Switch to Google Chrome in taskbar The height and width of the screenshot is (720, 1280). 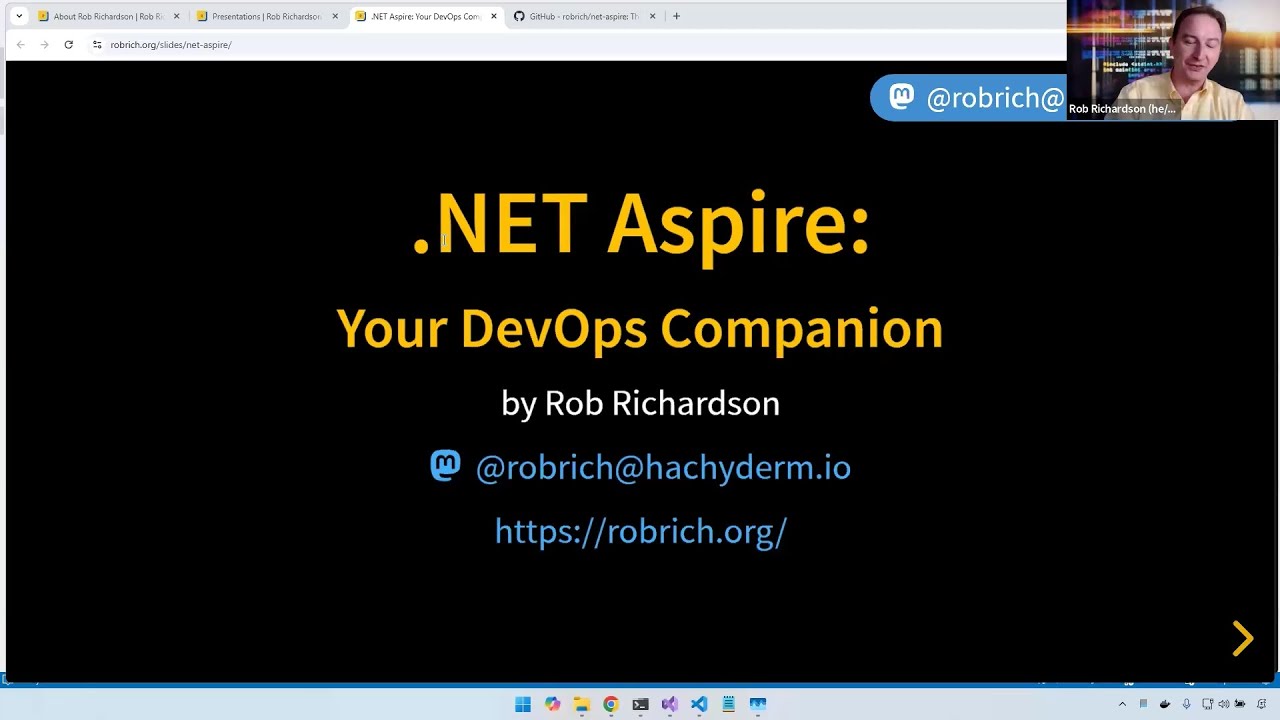[x=611, y=704]
